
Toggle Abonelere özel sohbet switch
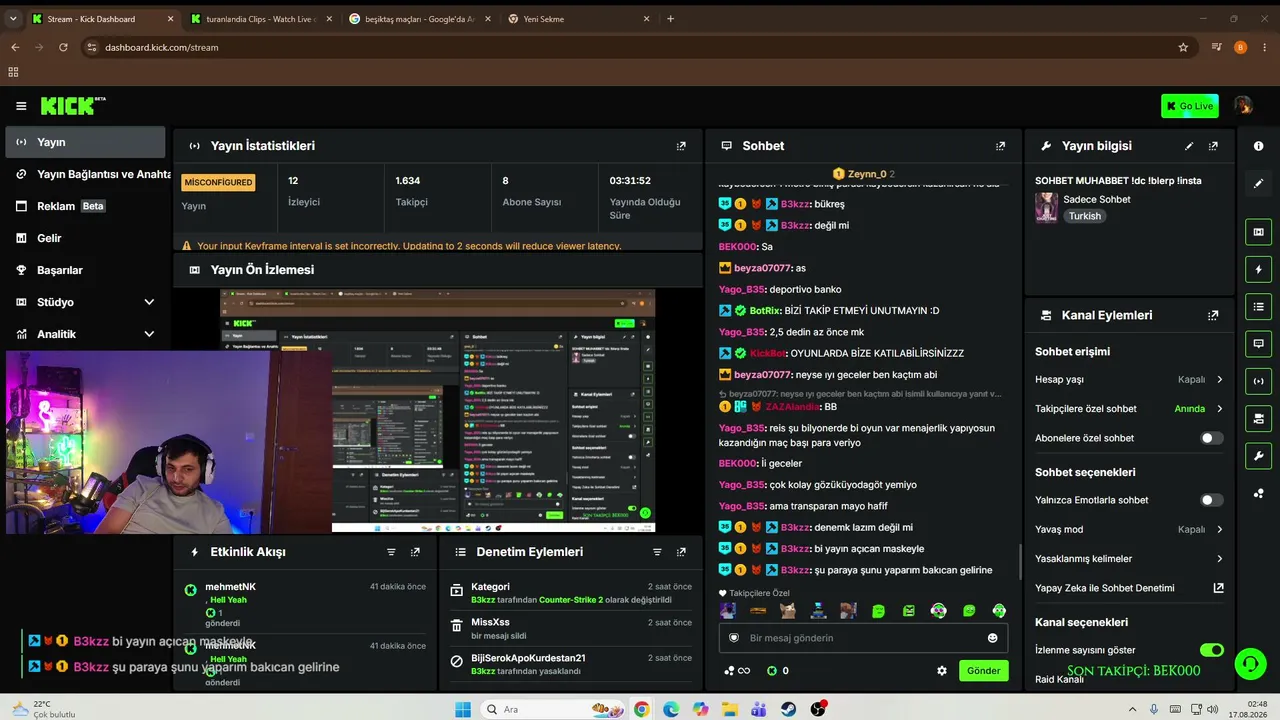click(x=1211, y=438)
